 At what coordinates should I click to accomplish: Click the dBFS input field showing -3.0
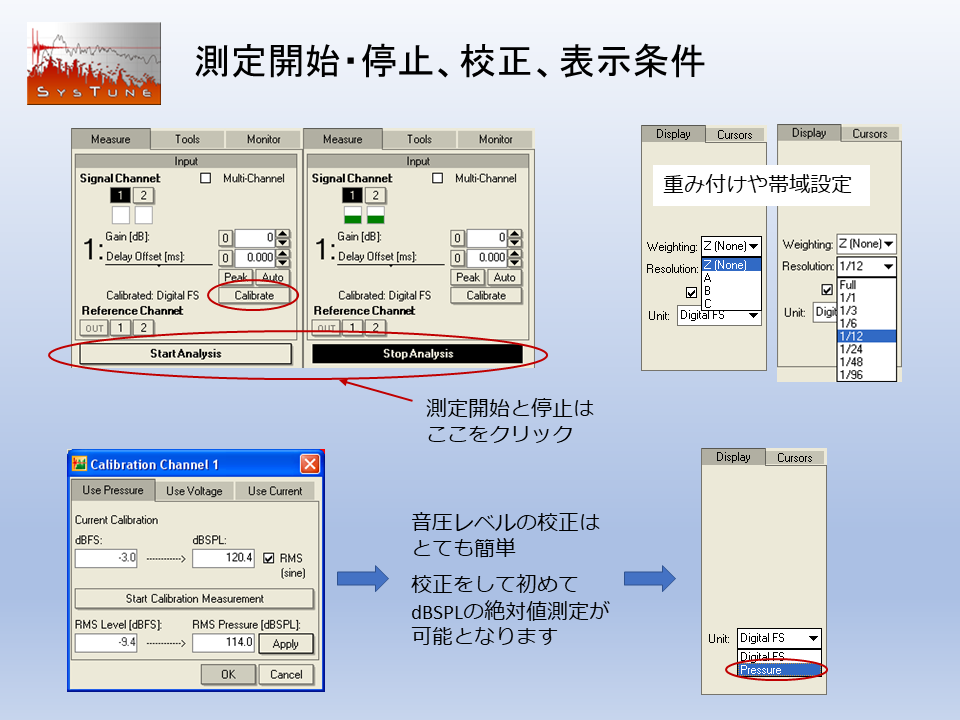[106, 558]
